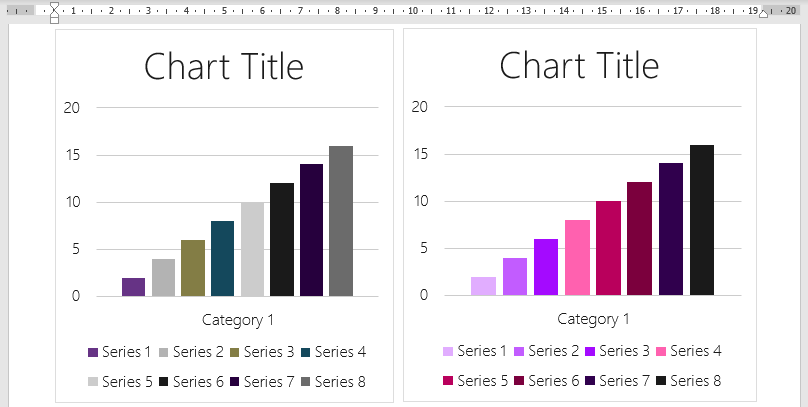The image size is (808, 407).
Task: Click Series 8 black bar in right chart
Action: (x=702, y=220)
